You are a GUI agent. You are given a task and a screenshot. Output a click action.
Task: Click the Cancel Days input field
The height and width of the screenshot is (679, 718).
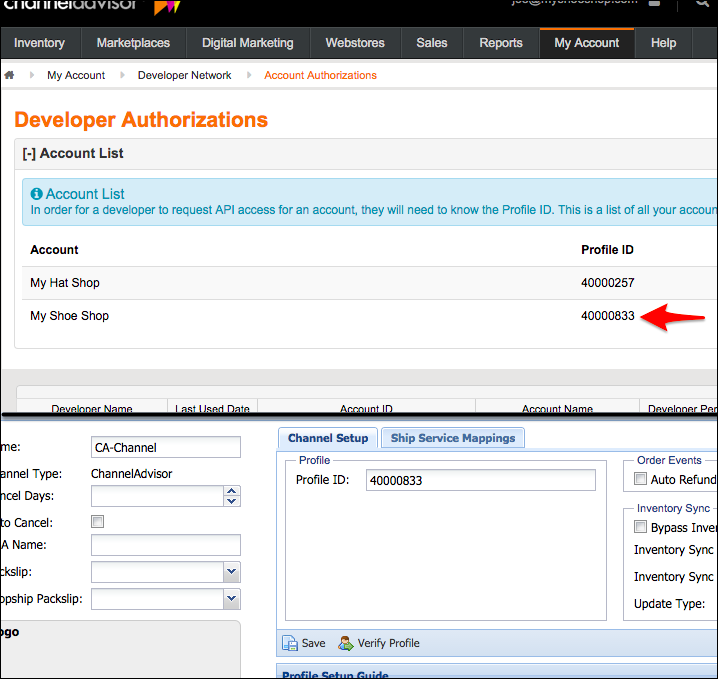coord(158,496)
